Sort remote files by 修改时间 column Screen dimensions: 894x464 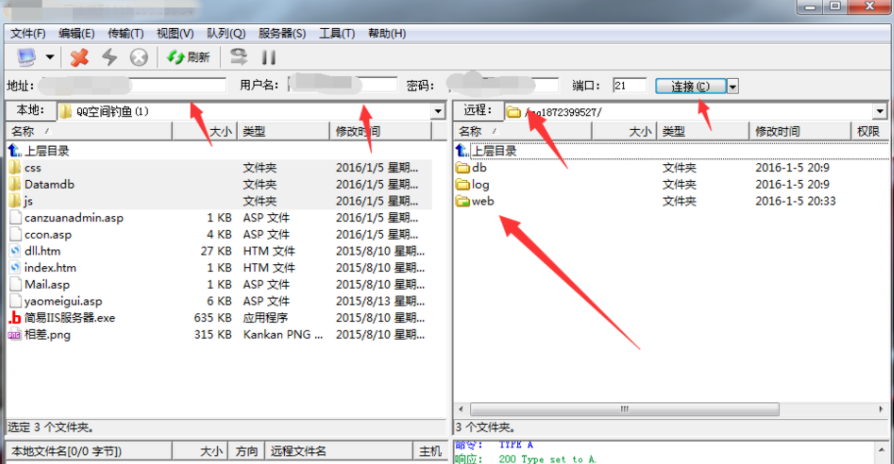[x=799, y=132]
